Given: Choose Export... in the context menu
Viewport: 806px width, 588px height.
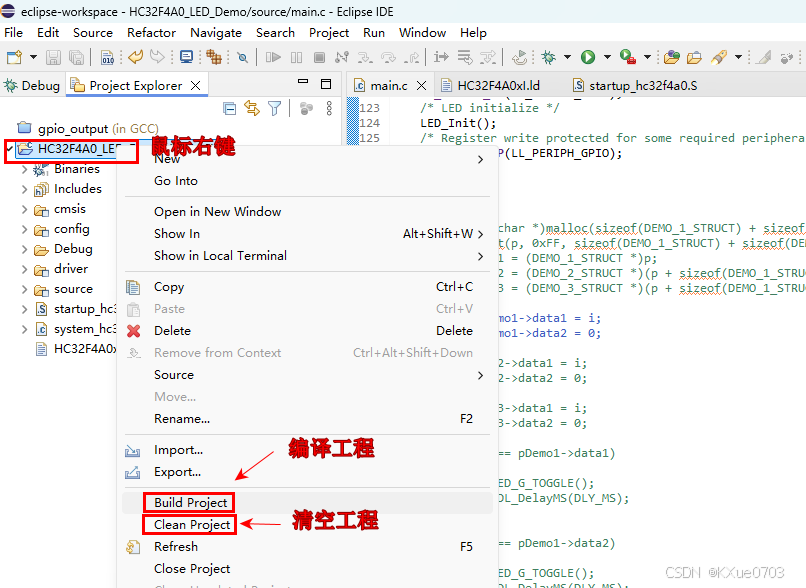Looking at the screenshot, I should pyautogui.click(x=307, y=472).
